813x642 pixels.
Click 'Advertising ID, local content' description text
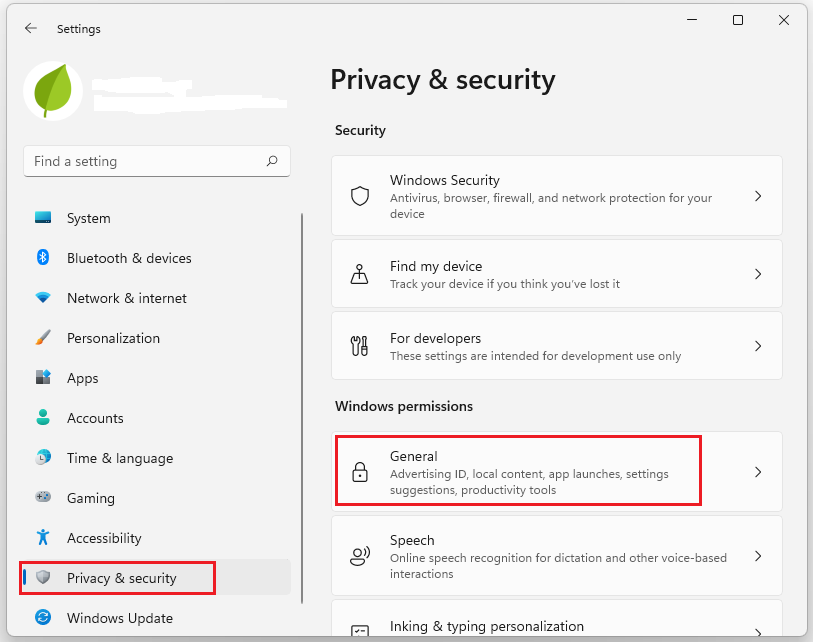click(529, 482)
